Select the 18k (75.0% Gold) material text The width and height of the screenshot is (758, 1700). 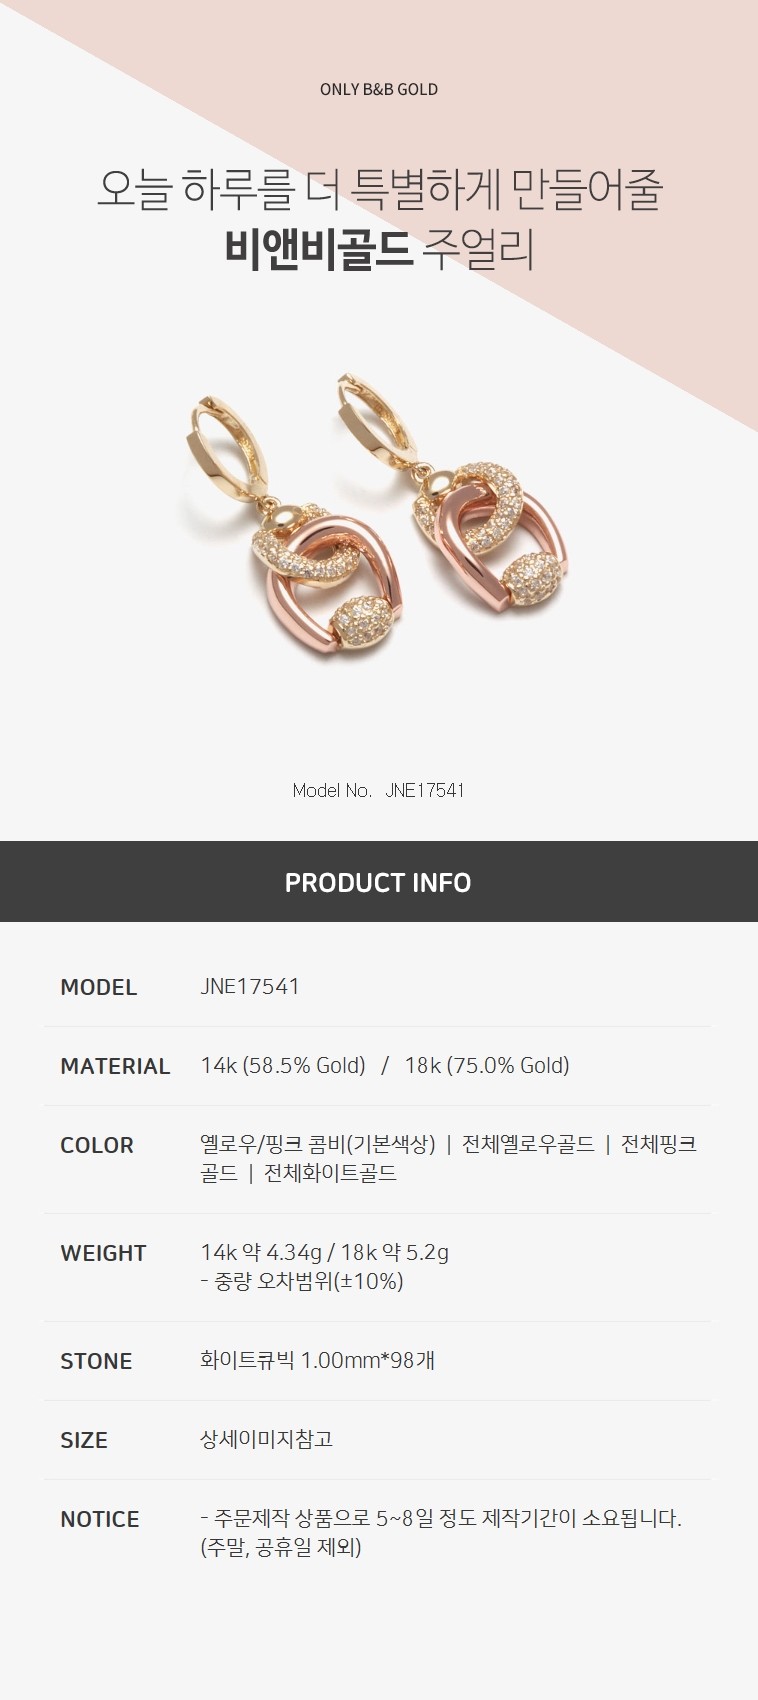point(487,1066)
